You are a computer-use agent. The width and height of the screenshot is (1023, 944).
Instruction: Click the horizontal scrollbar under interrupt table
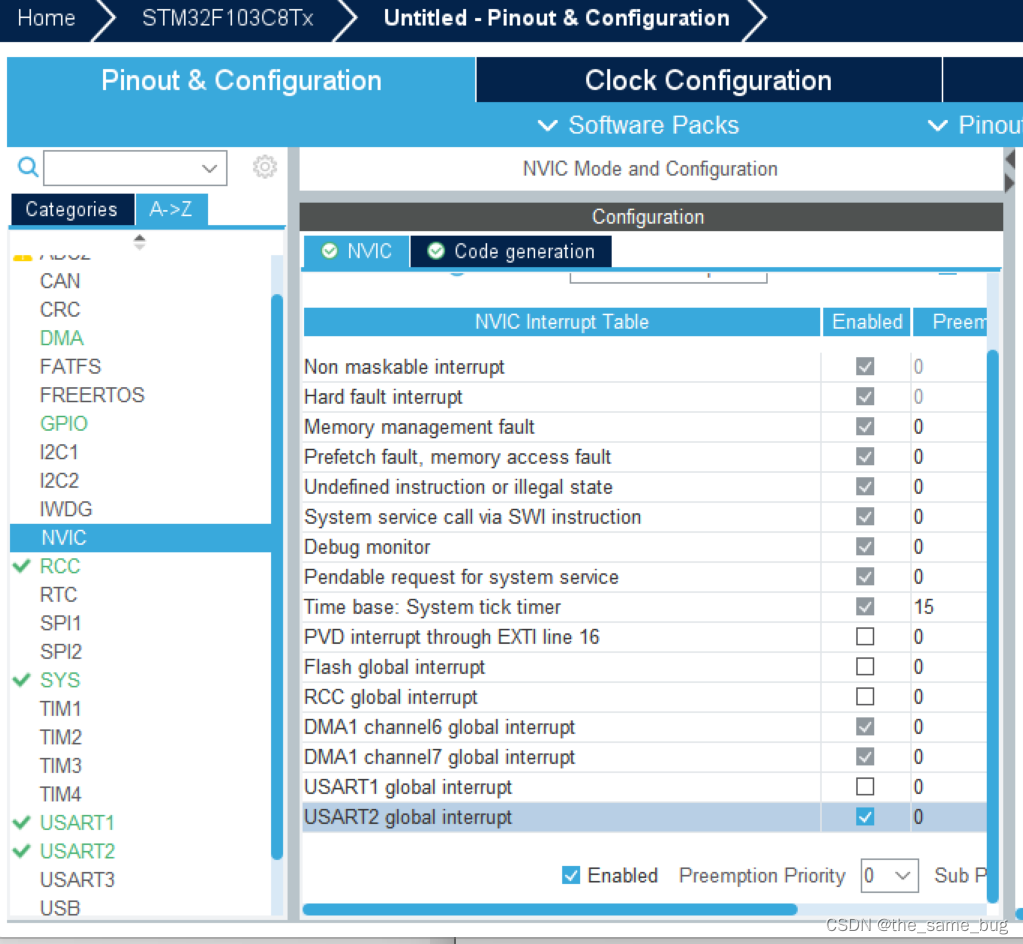point(550,909)
